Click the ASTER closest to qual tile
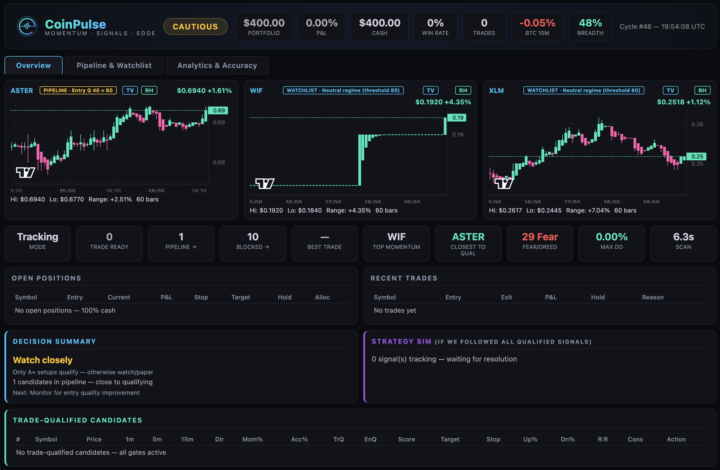Image resolution: width=720 pixels, height=470 pixels. pos(468,243)
